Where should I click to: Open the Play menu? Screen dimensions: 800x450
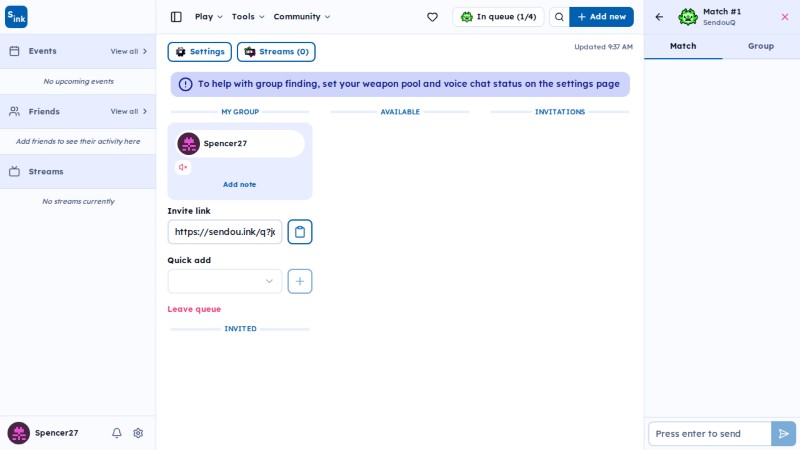click(x=209, y=17)
